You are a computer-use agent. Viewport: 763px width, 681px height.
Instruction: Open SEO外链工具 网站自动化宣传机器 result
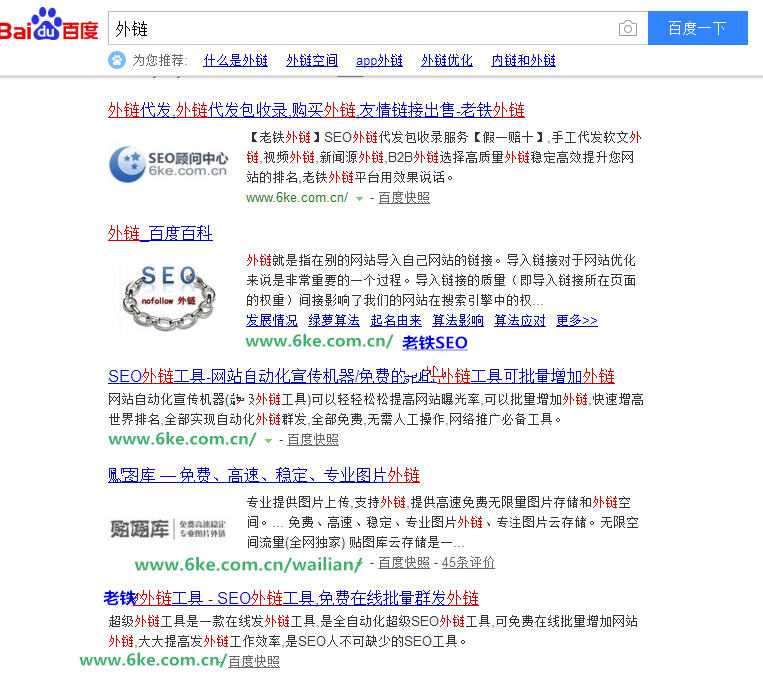[361, 376]
